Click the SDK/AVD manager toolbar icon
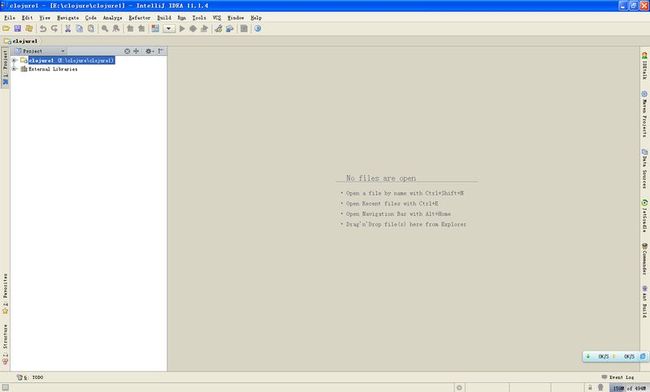The height and width of the screenshot is (392, 650). [x=244, y=29]
